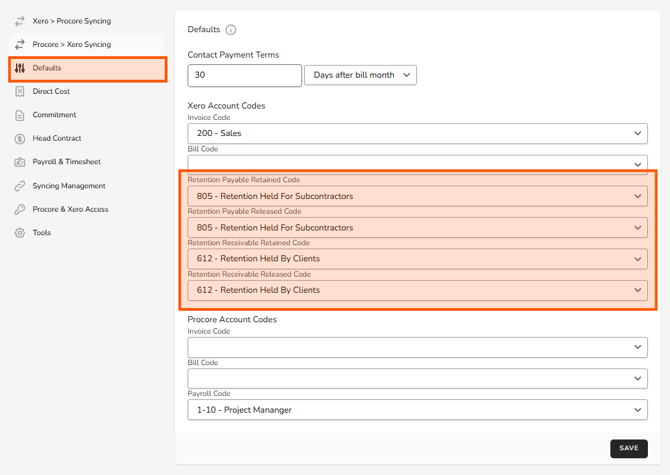The height and width of the screenshot is (475, 670).
Task: Open the empty Procore Invoice Code dropdown
Action: tap(417, 347)
